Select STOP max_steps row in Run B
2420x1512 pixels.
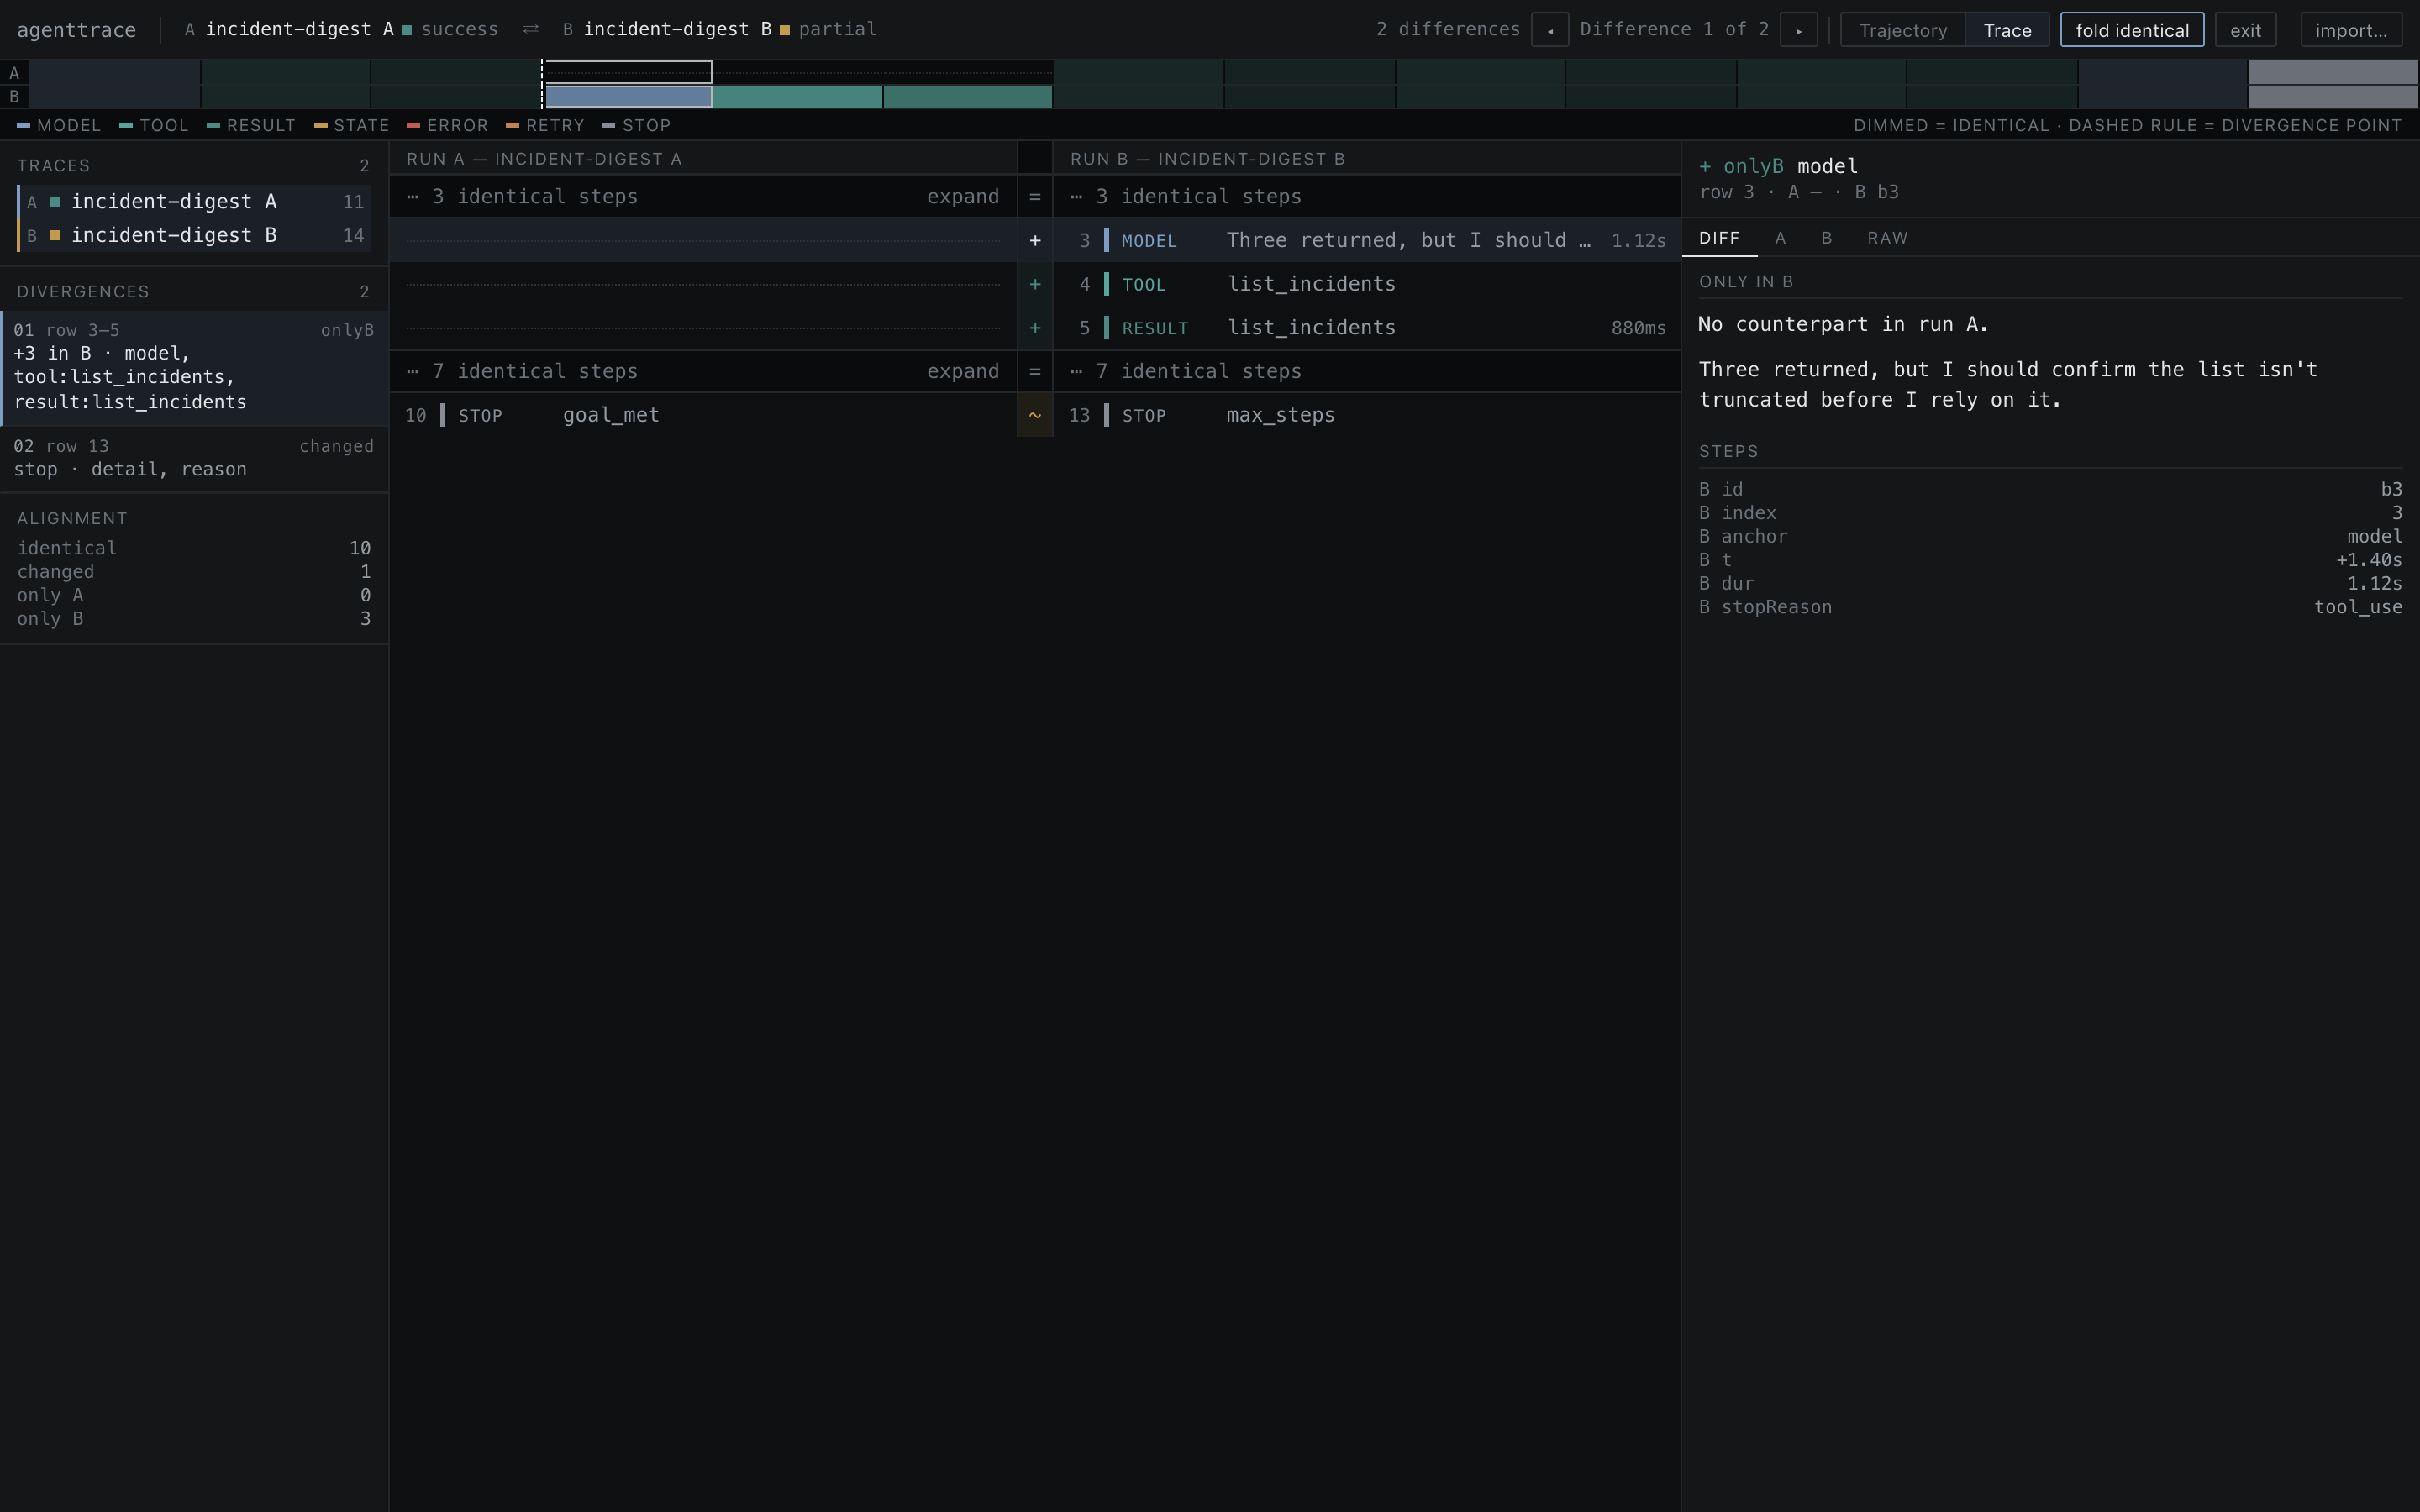click(x=1366, y=415)
